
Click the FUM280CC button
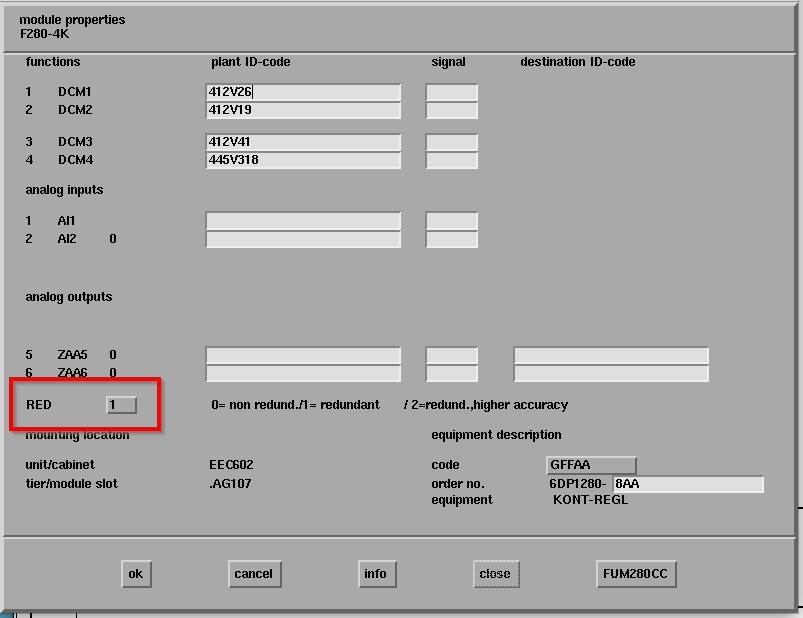click(636, 573)
